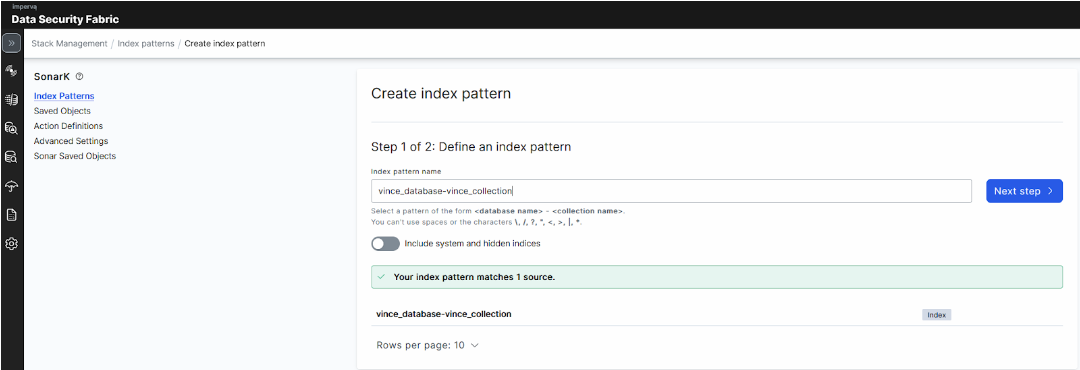Open the document search icon in sidebar

pos(11,128)
